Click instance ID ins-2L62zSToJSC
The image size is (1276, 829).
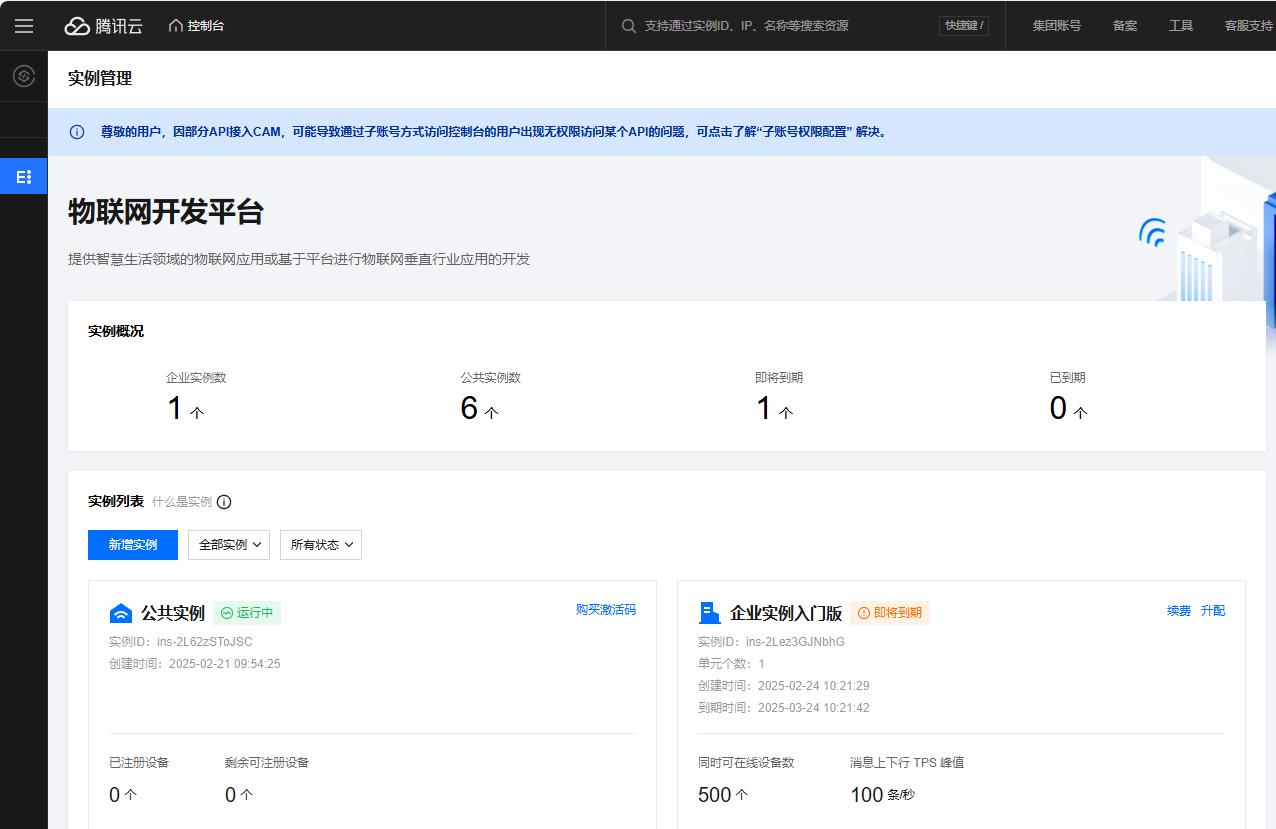click(205, 642)
